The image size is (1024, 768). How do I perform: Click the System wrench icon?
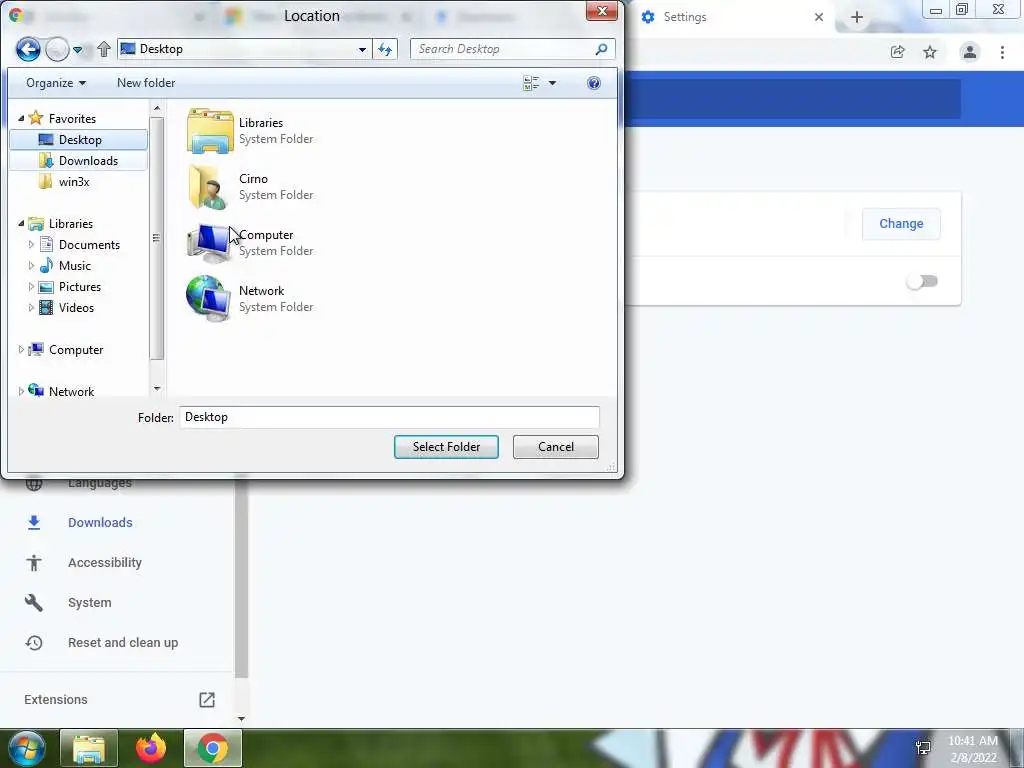[x=34, y=603]
